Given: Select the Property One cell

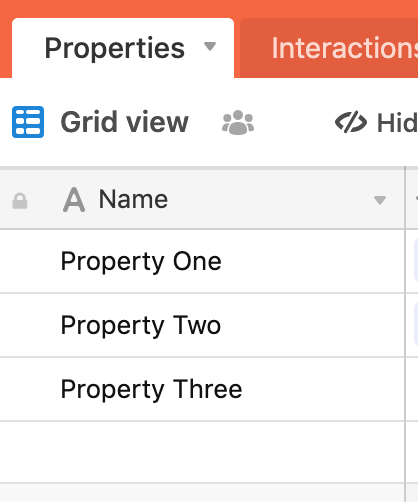Looking at the screenshot, I should (202, 261).
